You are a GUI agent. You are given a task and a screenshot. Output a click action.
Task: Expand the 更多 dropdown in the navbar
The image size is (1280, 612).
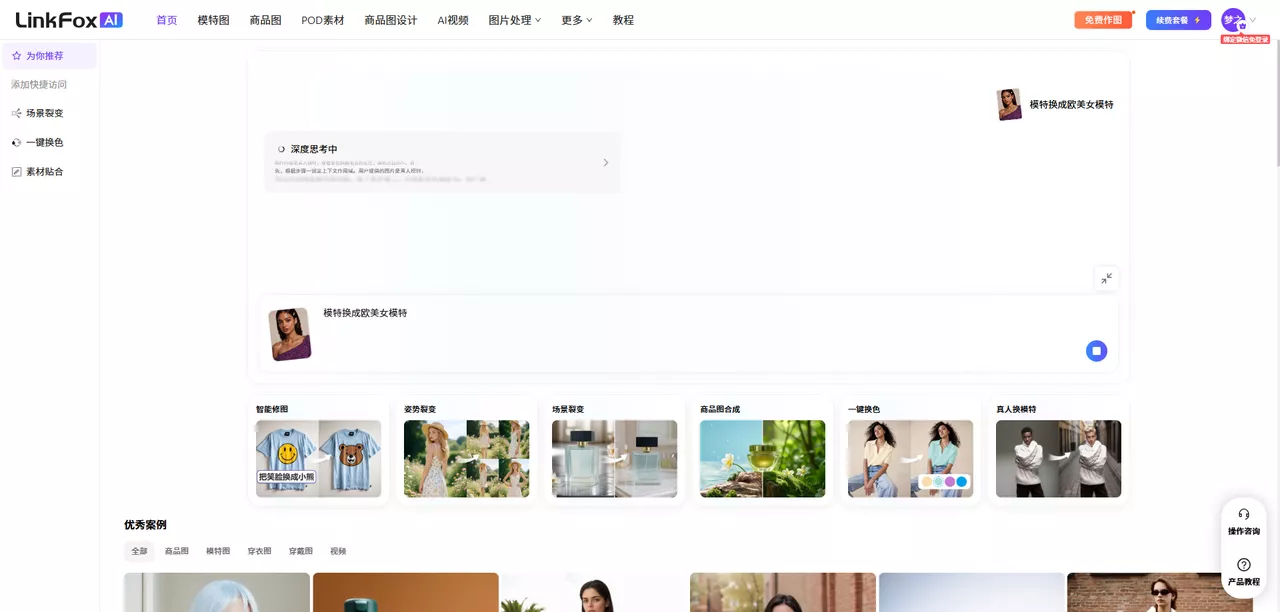click(570, 19)
